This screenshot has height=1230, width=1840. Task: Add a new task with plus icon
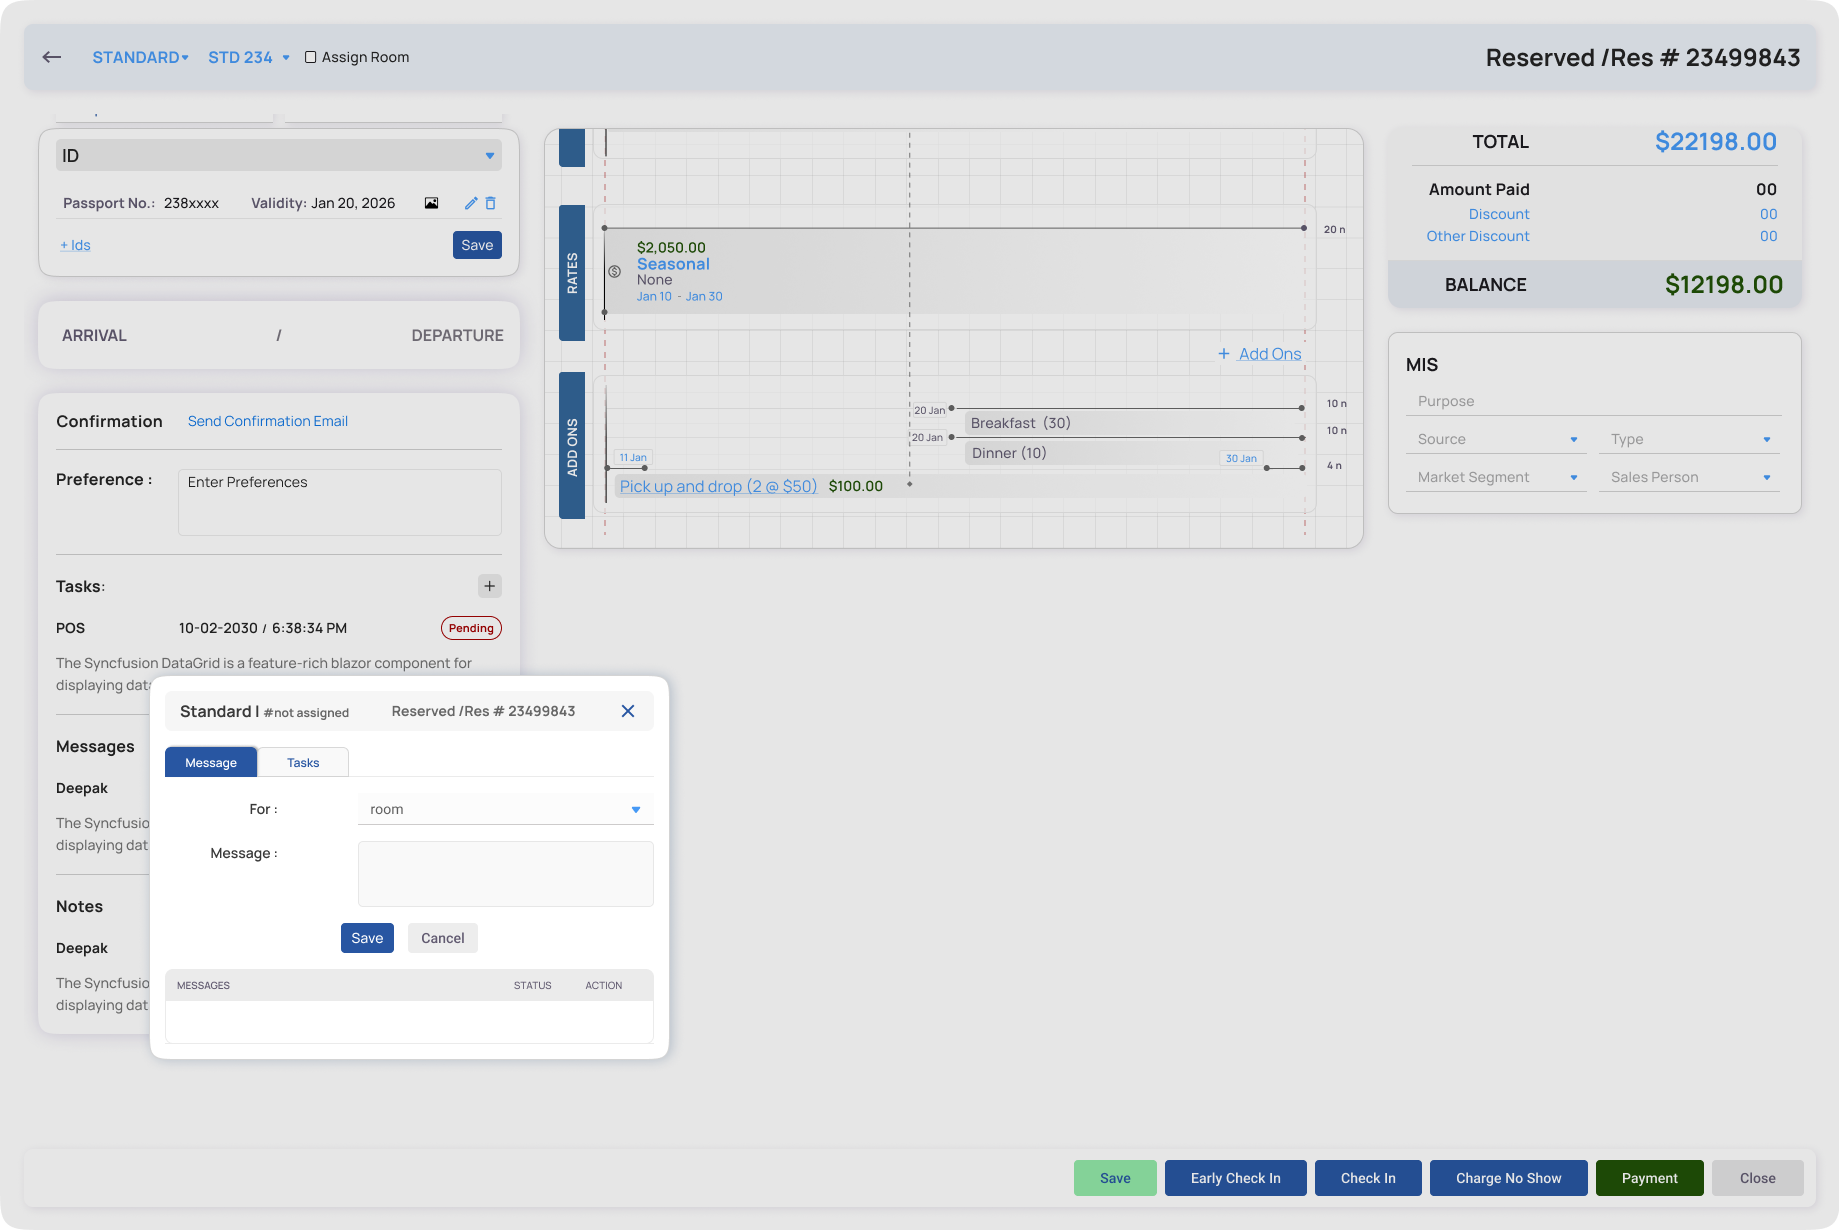coord(489,586)
